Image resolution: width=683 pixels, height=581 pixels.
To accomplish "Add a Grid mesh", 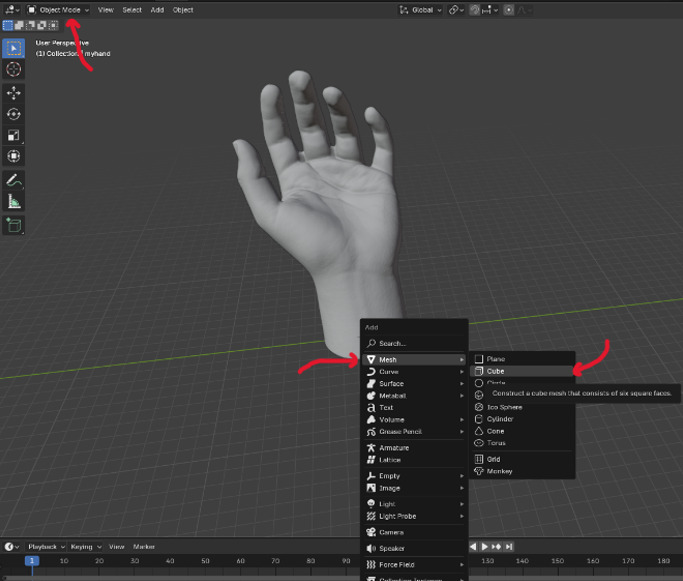I will pos(522,459).
